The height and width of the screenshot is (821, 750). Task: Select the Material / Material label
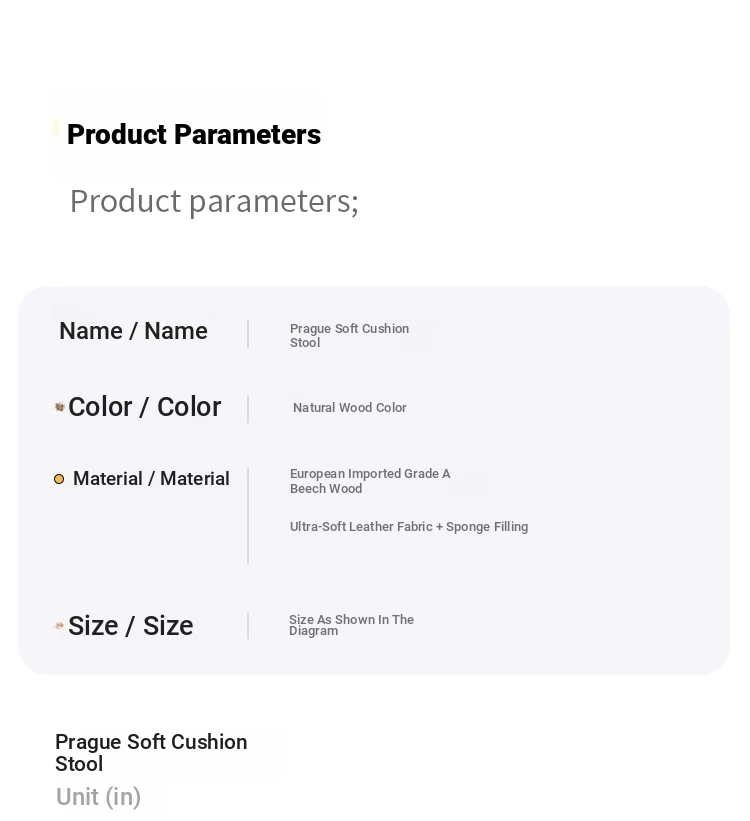151,479
